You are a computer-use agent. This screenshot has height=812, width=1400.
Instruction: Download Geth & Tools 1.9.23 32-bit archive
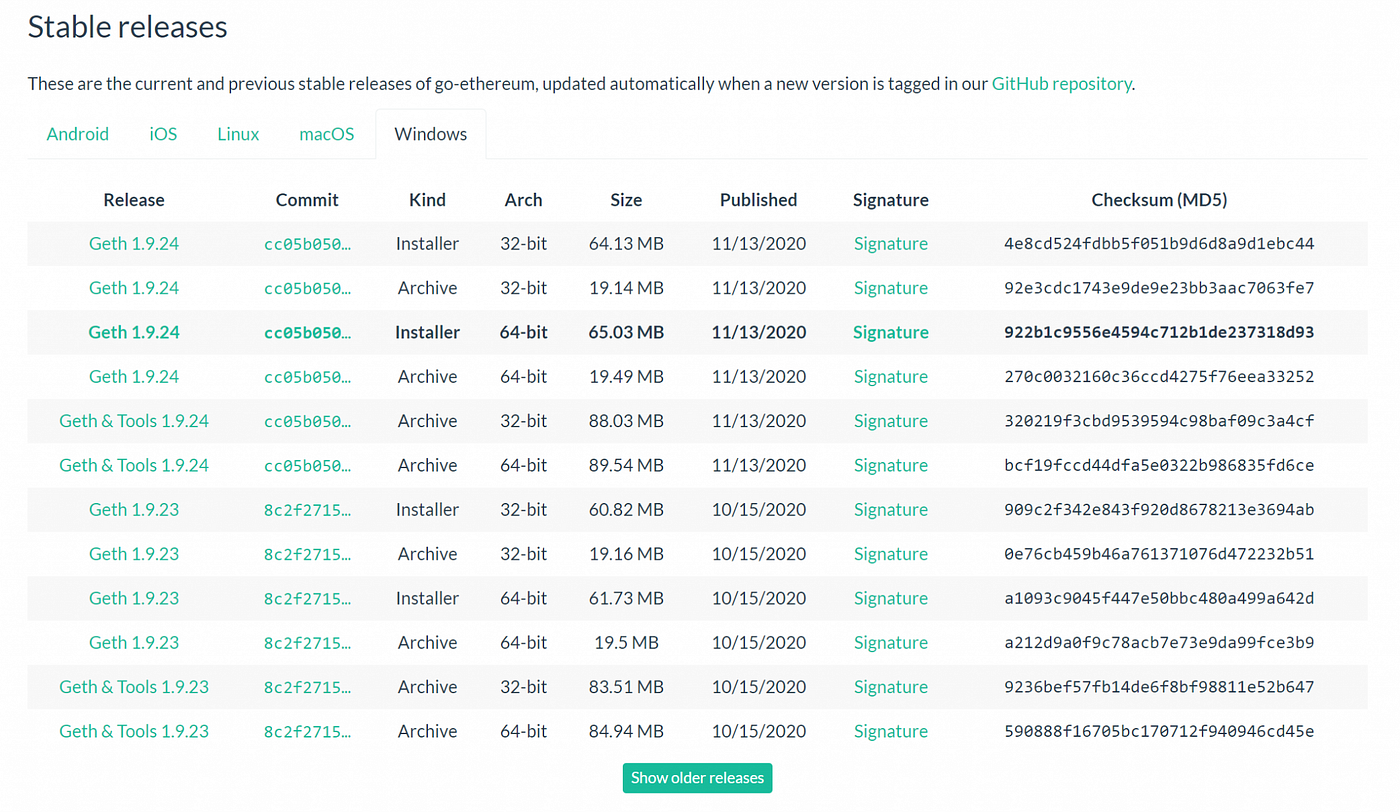point(134,687)
